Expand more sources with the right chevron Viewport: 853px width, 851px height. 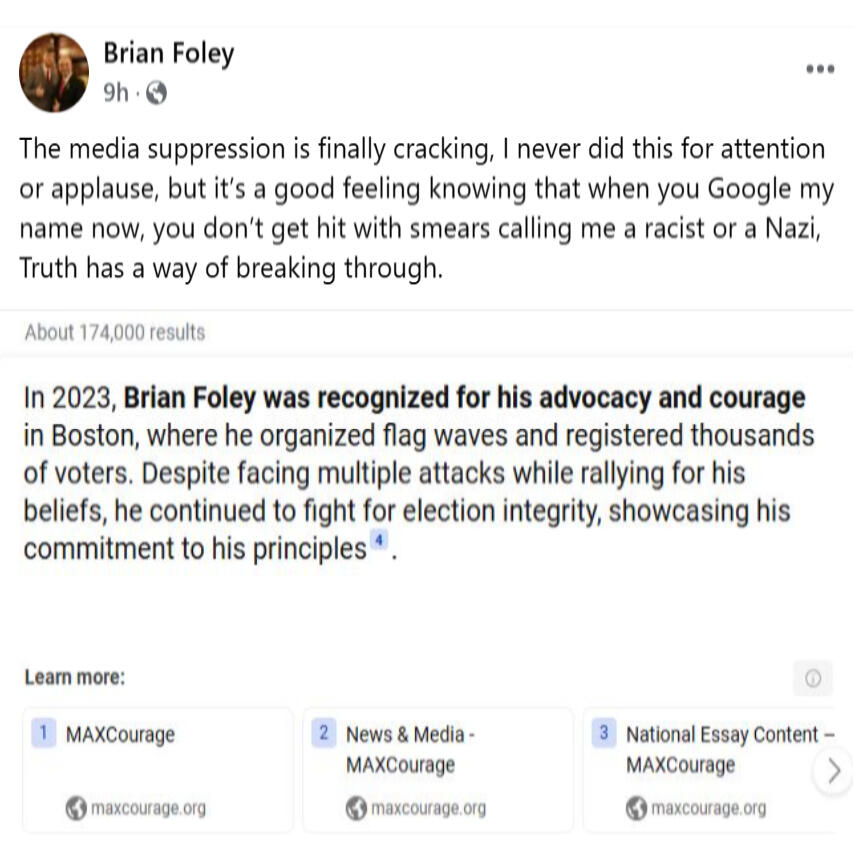tap(833, 772)
